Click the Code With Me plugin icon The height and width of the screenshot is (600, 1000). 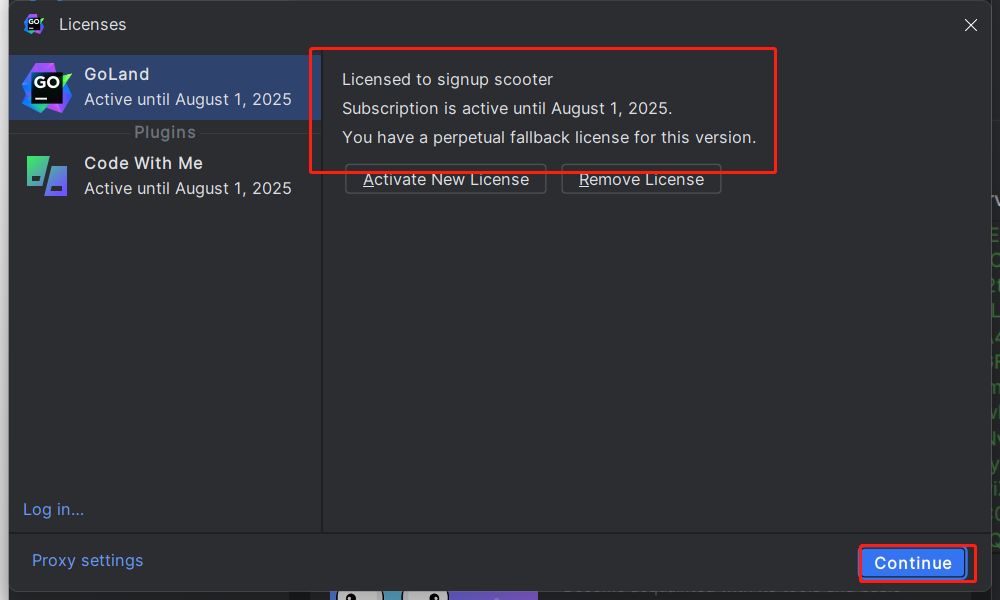[x=46, y=175]
